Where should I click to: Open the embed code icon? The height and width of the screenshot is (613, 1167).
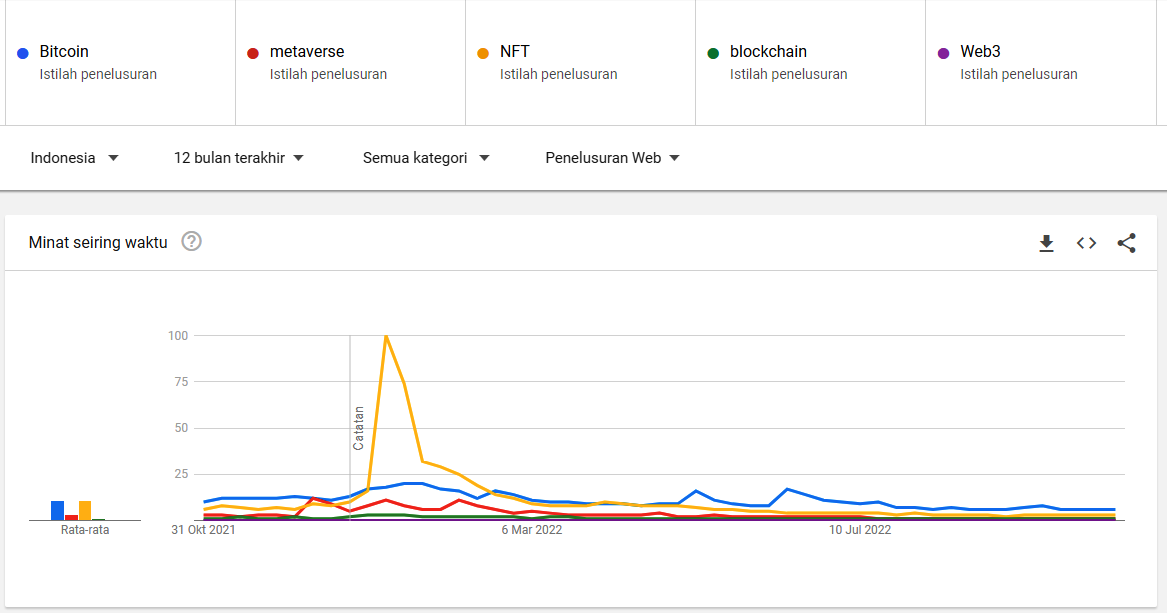[1087, 243]
